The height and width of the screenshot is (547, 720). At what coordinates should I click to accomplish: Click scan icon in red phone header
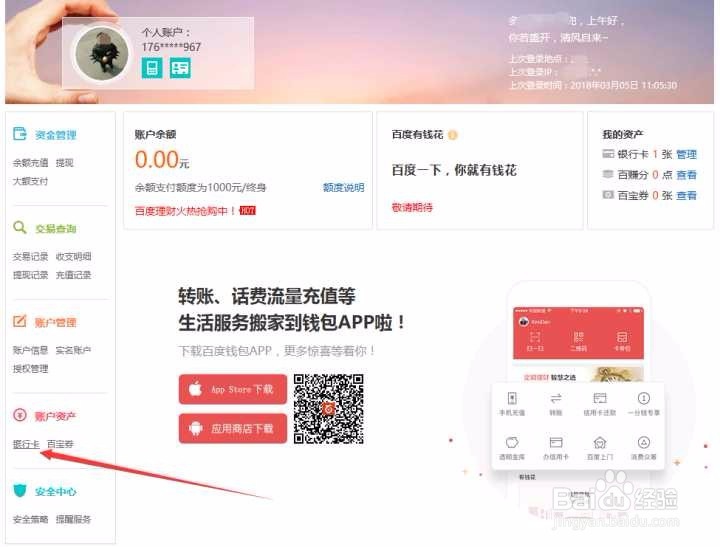[534, 338]
